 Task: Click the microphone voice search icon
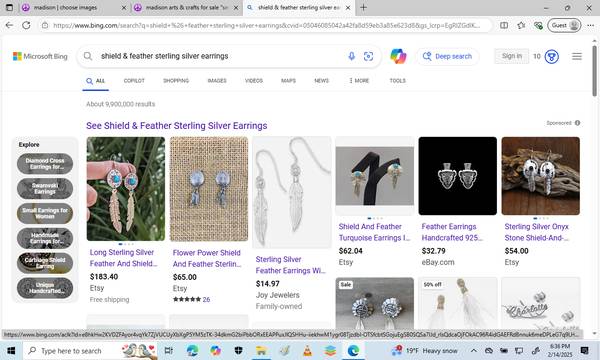(351, 56)
